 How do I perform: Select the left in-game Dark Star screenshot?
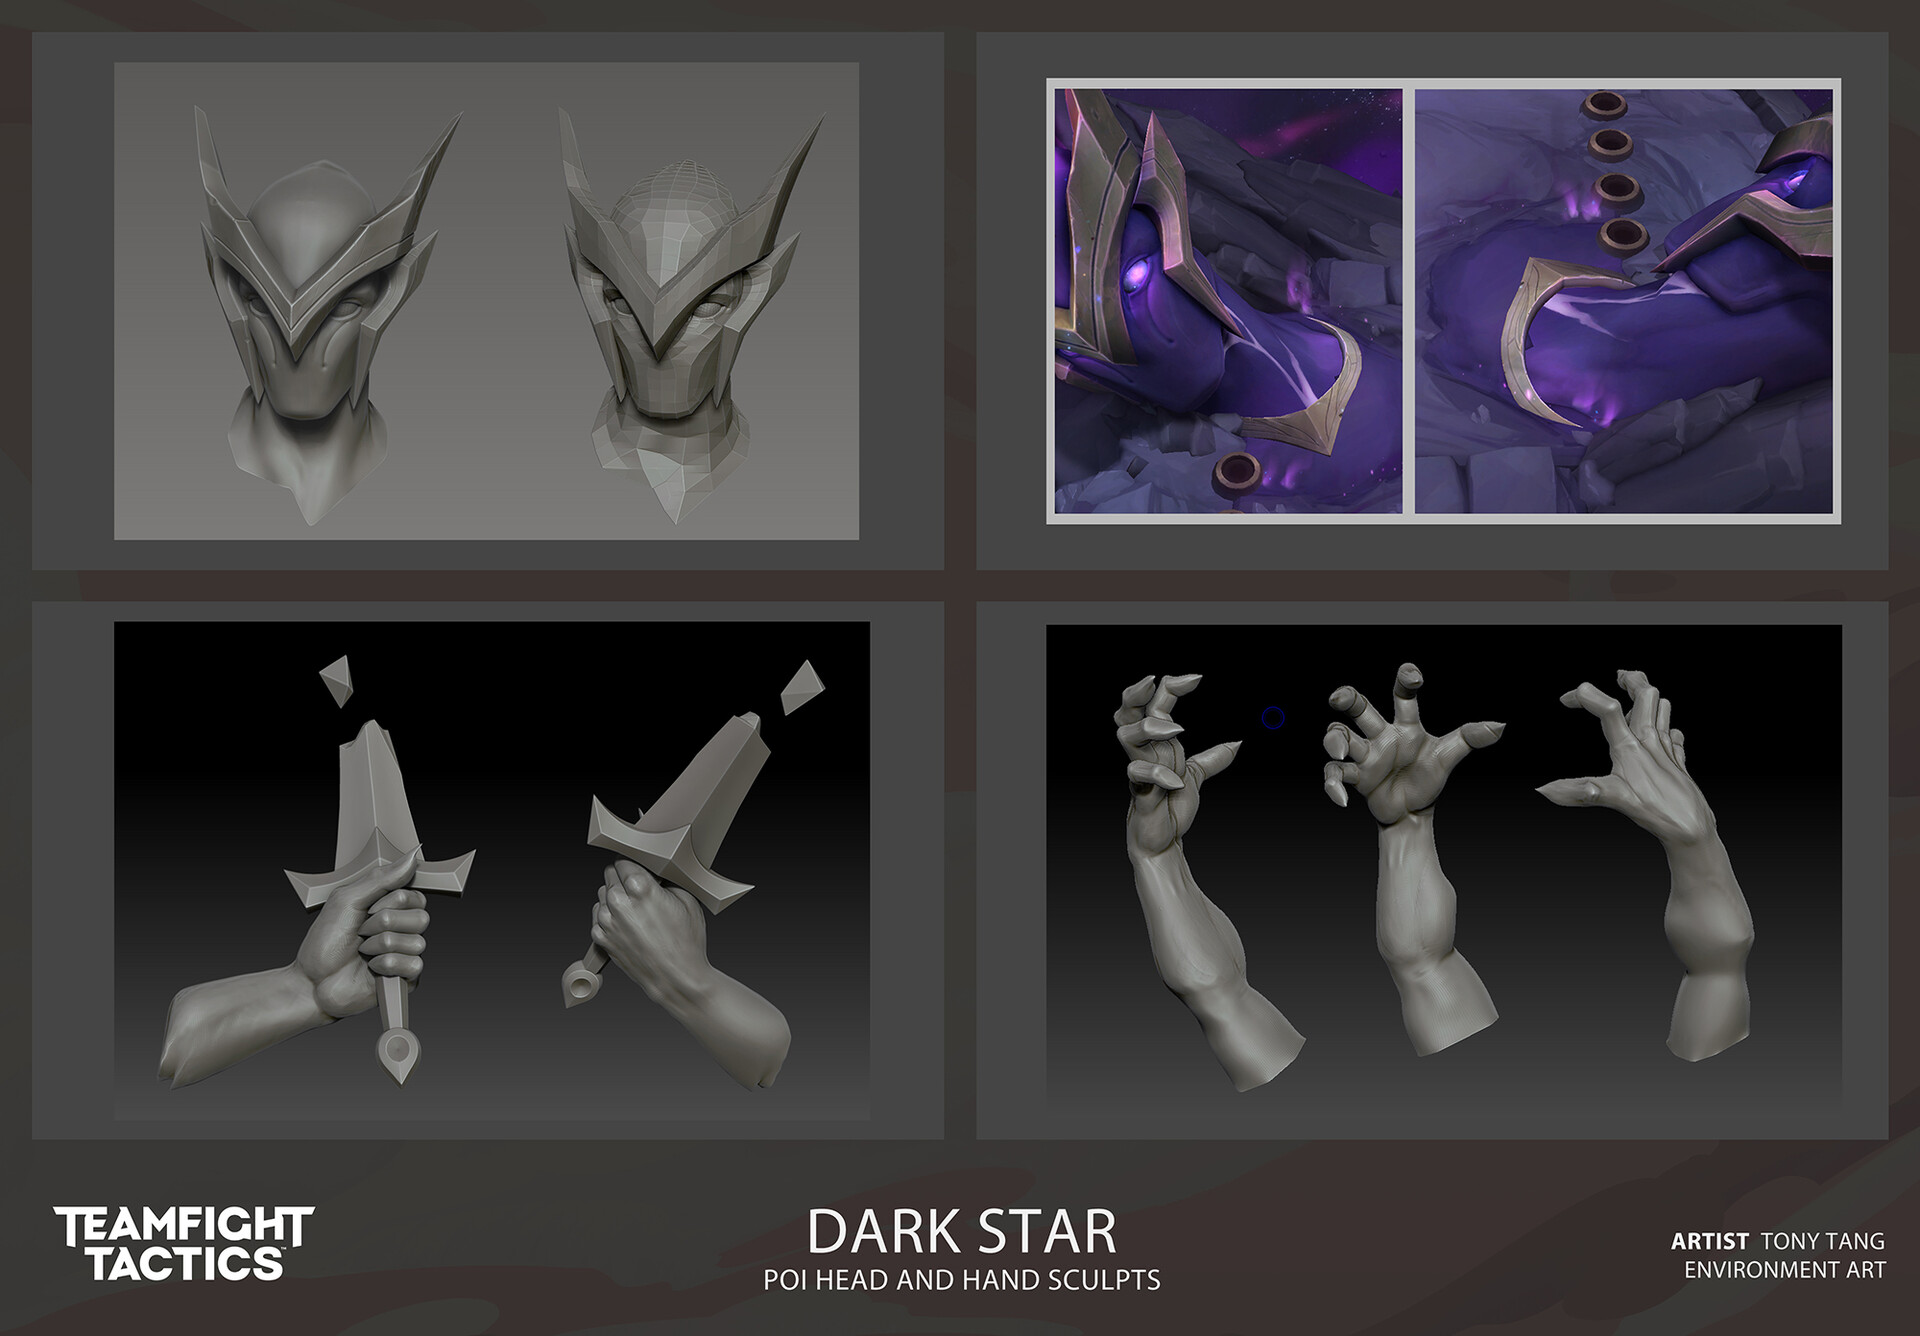[x=1228, y=301]
